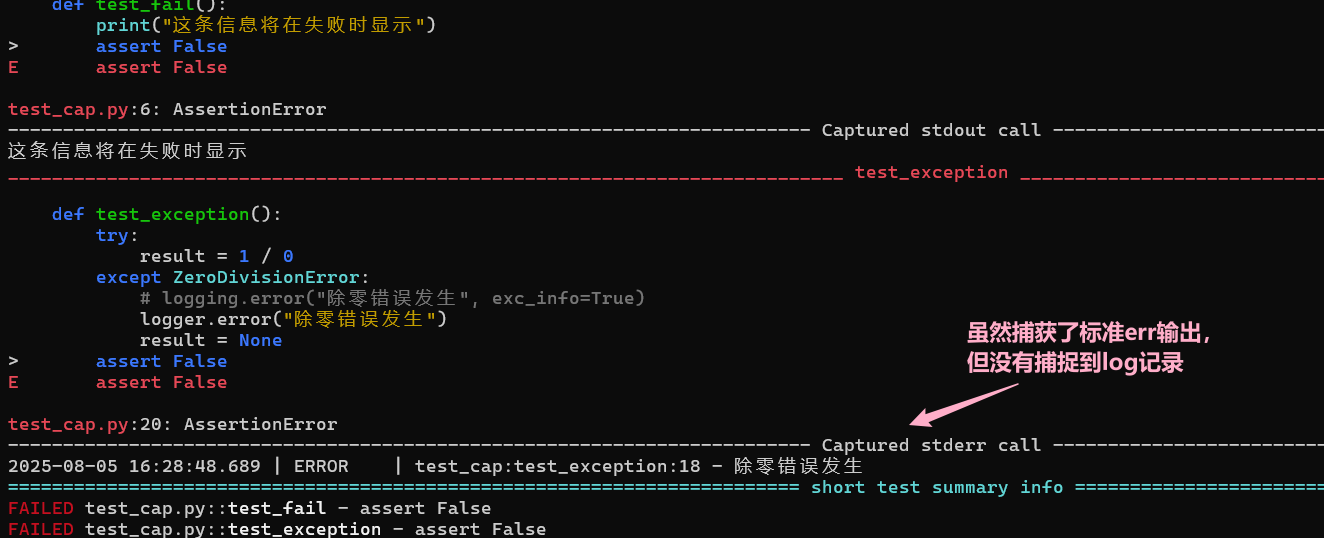Click the red test_exception section title
The height and width of the screenshot is (538, 1324).
click(931, 172)
